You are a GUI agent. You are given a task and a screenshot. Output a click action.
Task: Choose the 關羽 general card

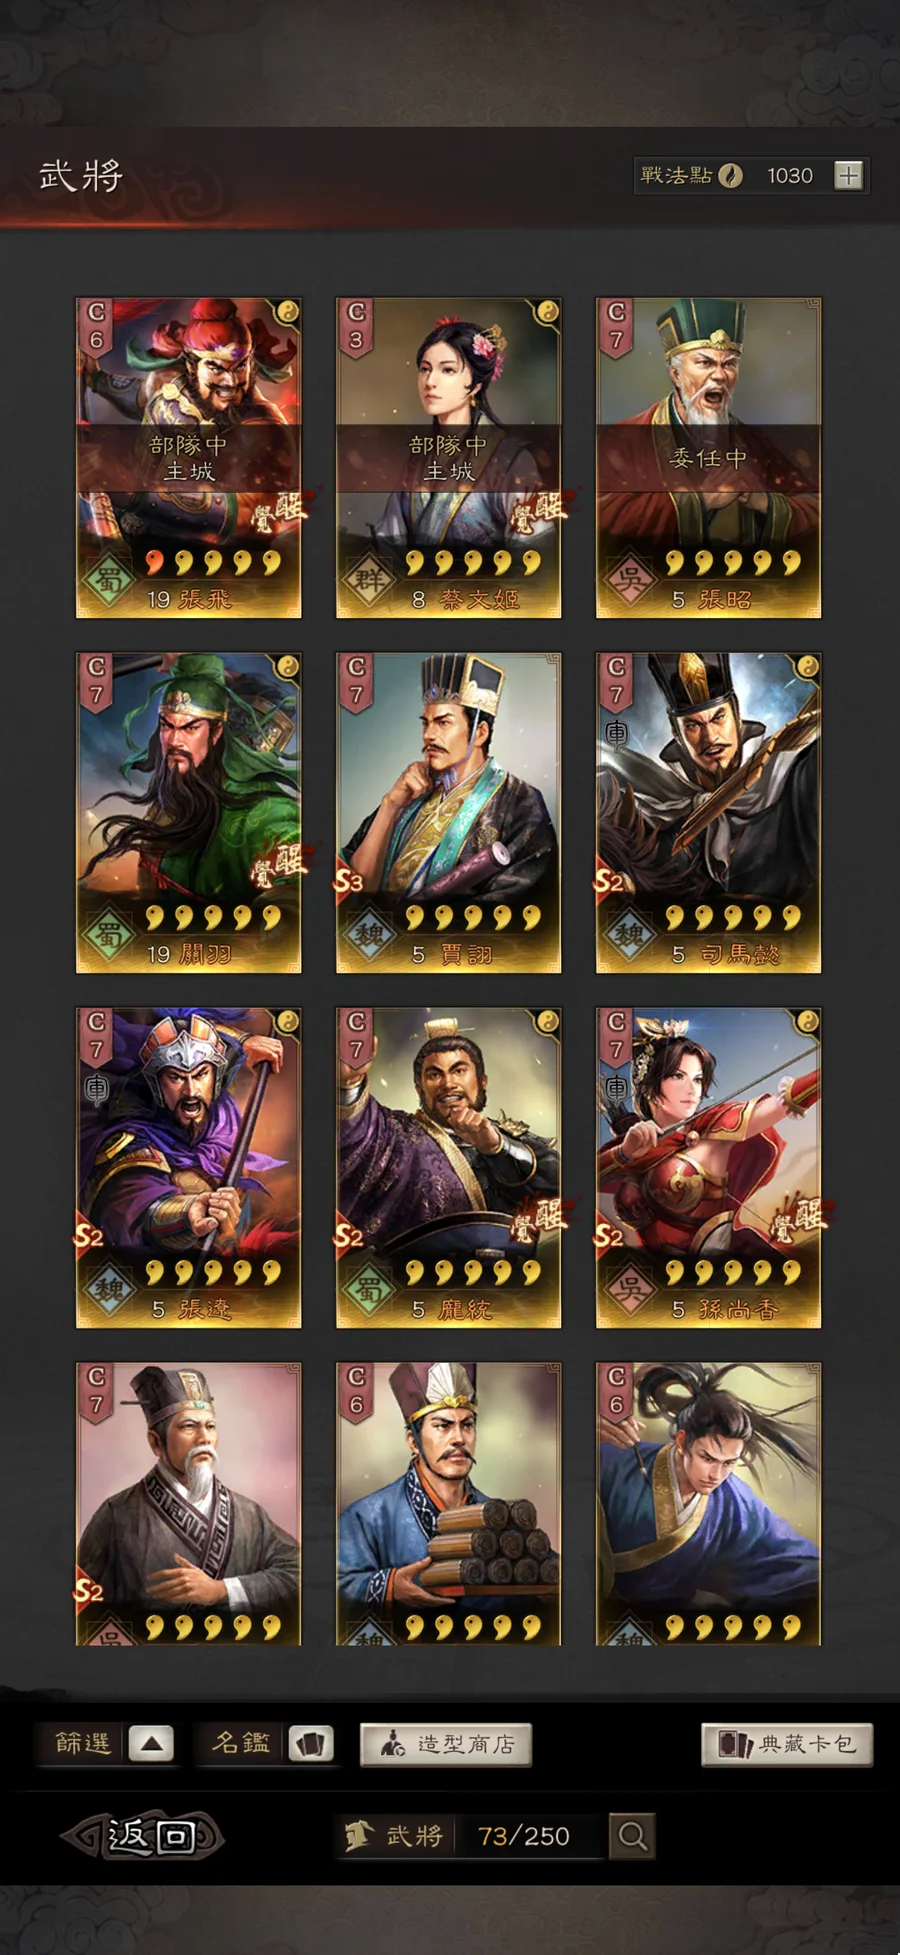point(189,813)
